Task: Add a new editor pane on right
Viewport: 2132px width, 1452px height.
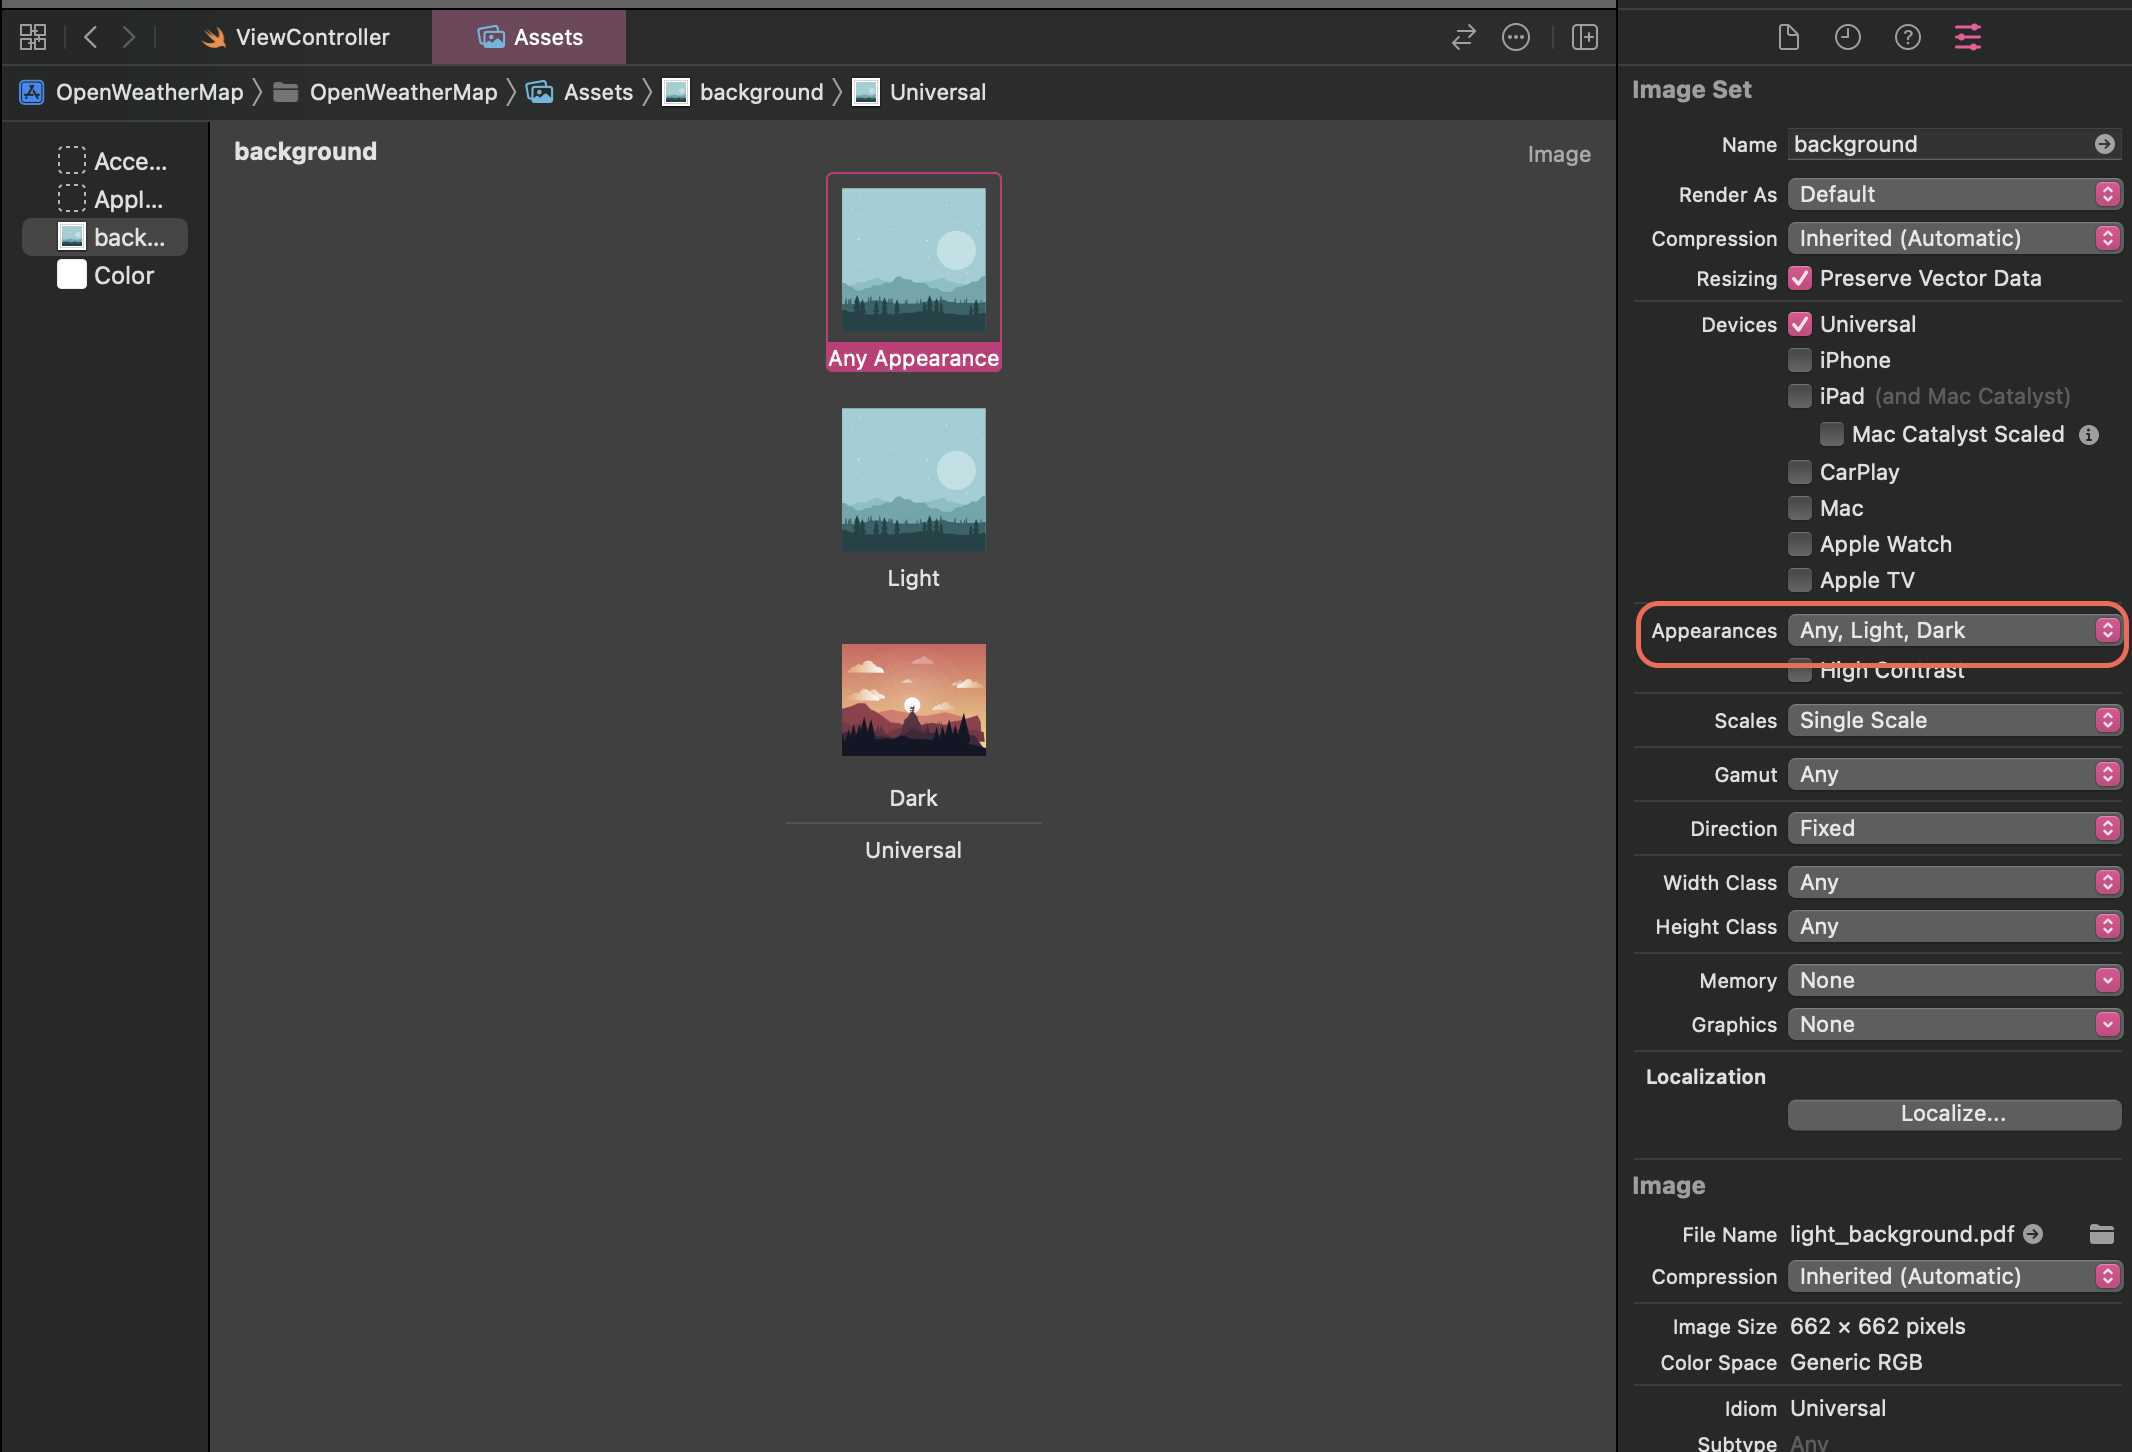Action: coord(1584,37)
